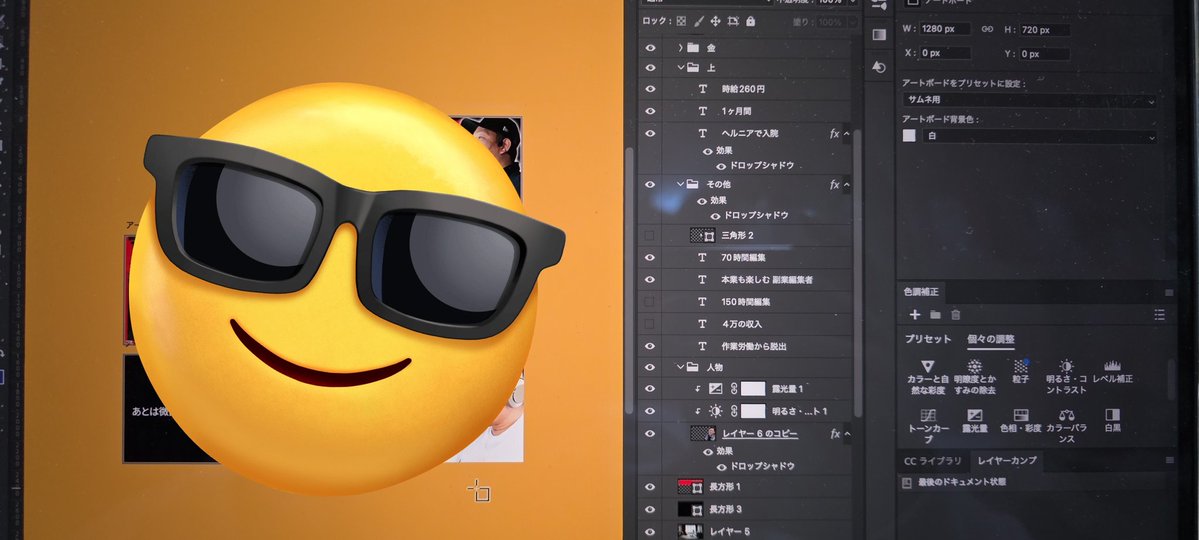Viewport: 1199px width, 540px height.
Task: Click the fx icon on ヘルニアで入院 layer
Action: [834, 133]
